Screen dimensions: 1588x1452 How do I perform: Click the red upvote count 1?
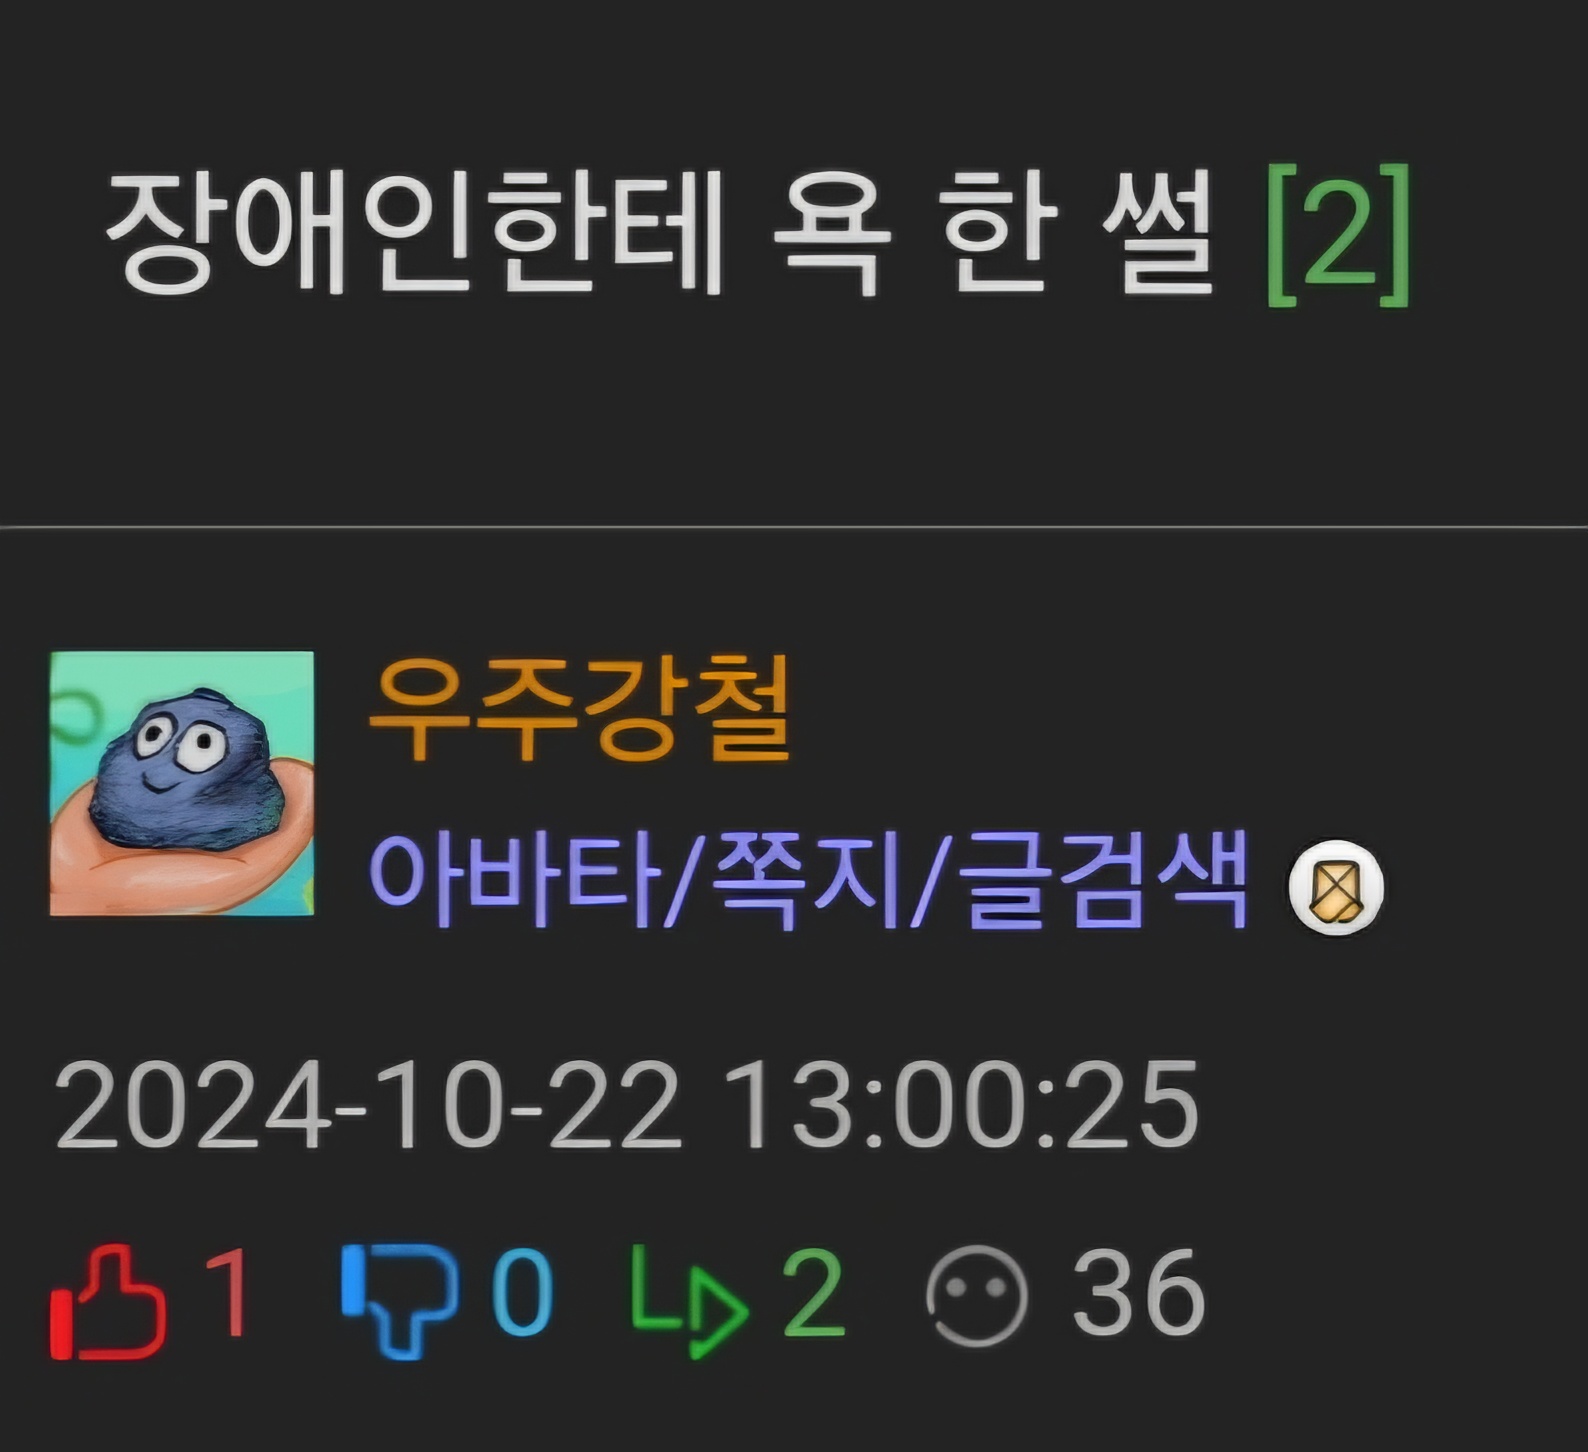tap(226, 1294)
